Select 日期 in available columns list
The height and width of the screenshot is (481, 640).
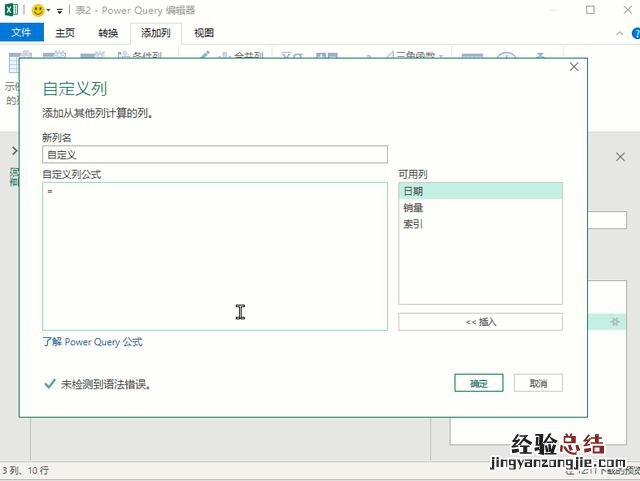click(x=480, y=191)
